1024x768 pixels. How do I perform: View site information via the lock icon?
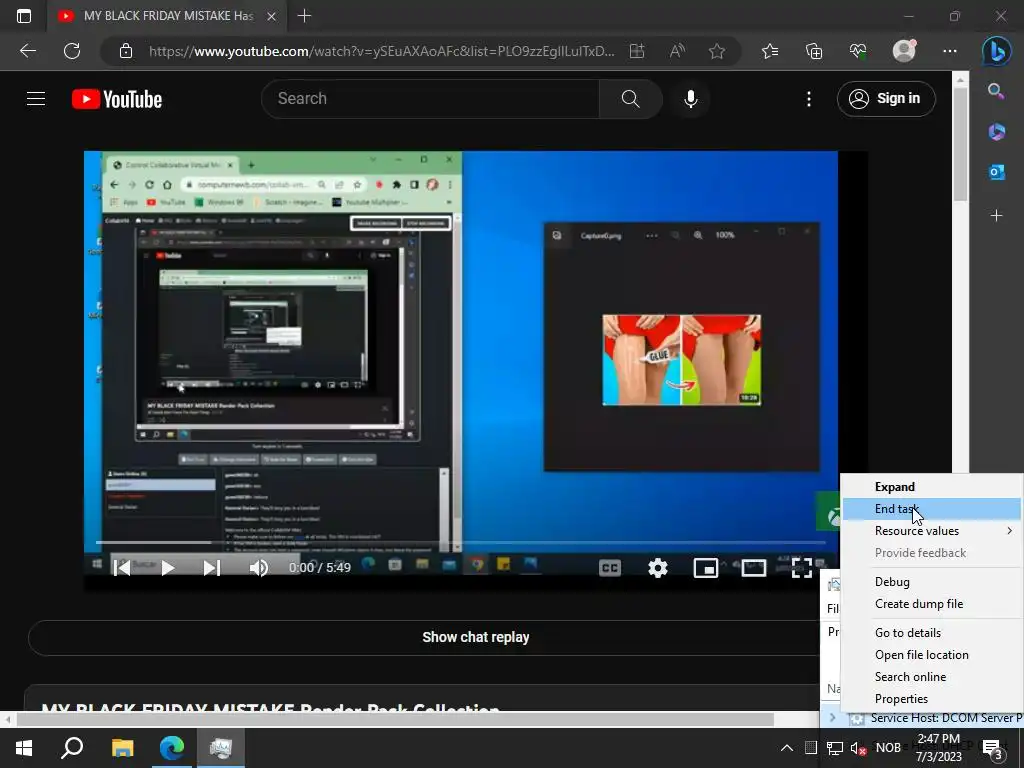tap(126, 51)
